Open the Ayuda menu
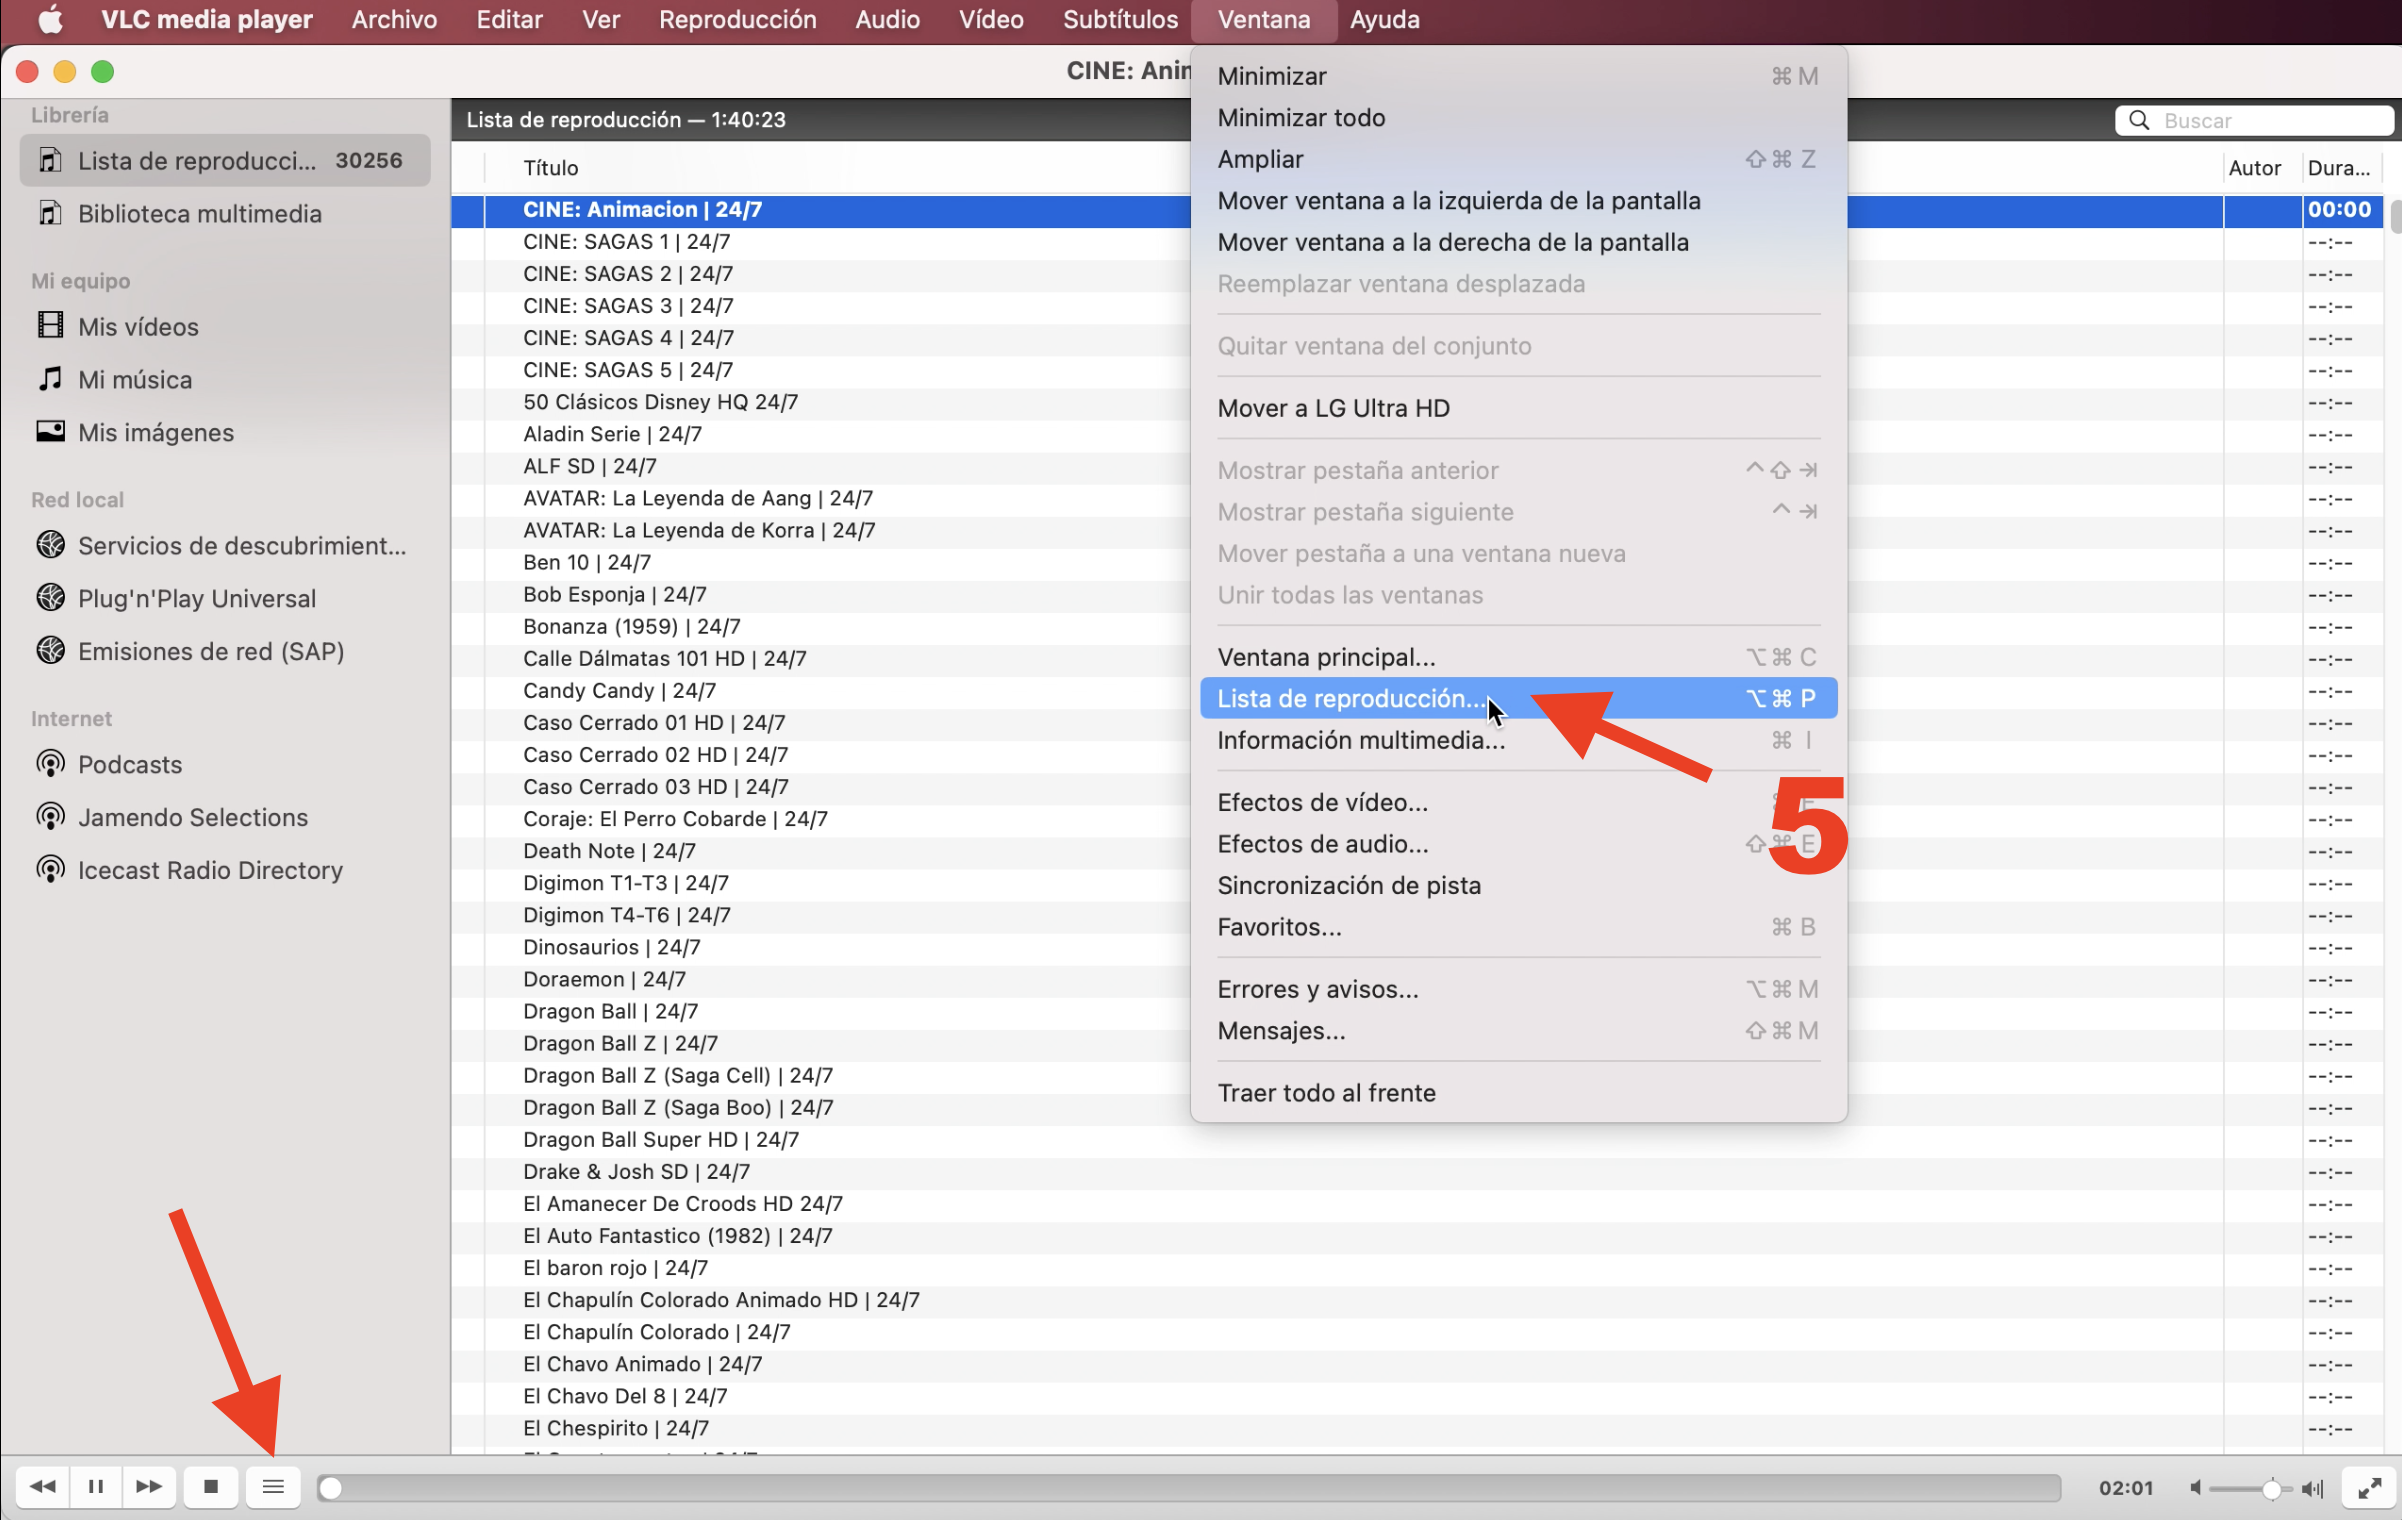 pyautogui.click(x=1384, y=20)
